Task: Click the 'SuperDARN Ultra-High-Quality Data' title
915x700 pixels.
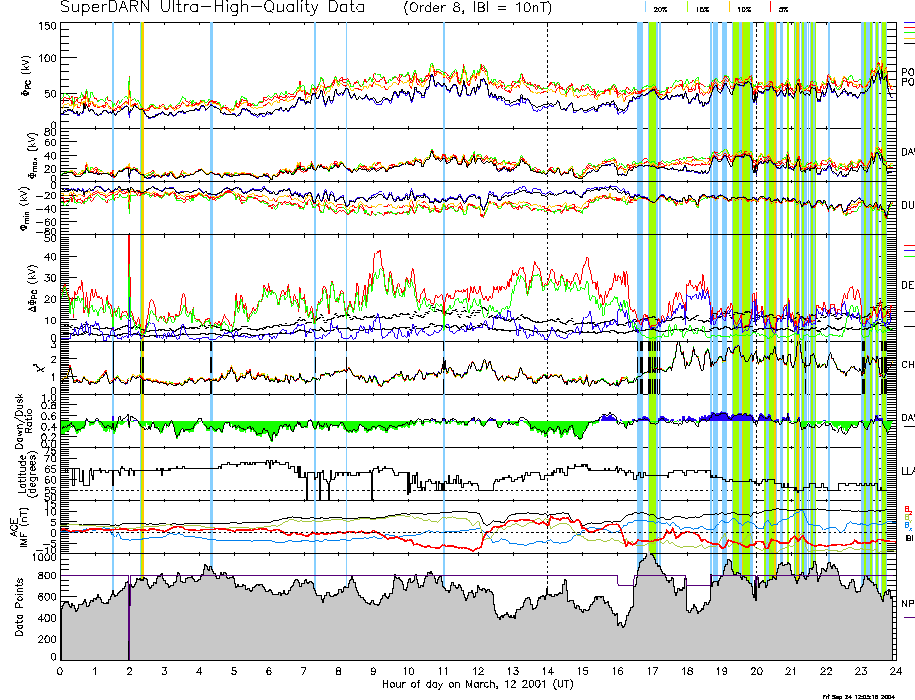Action: click(x=213, y=8)
